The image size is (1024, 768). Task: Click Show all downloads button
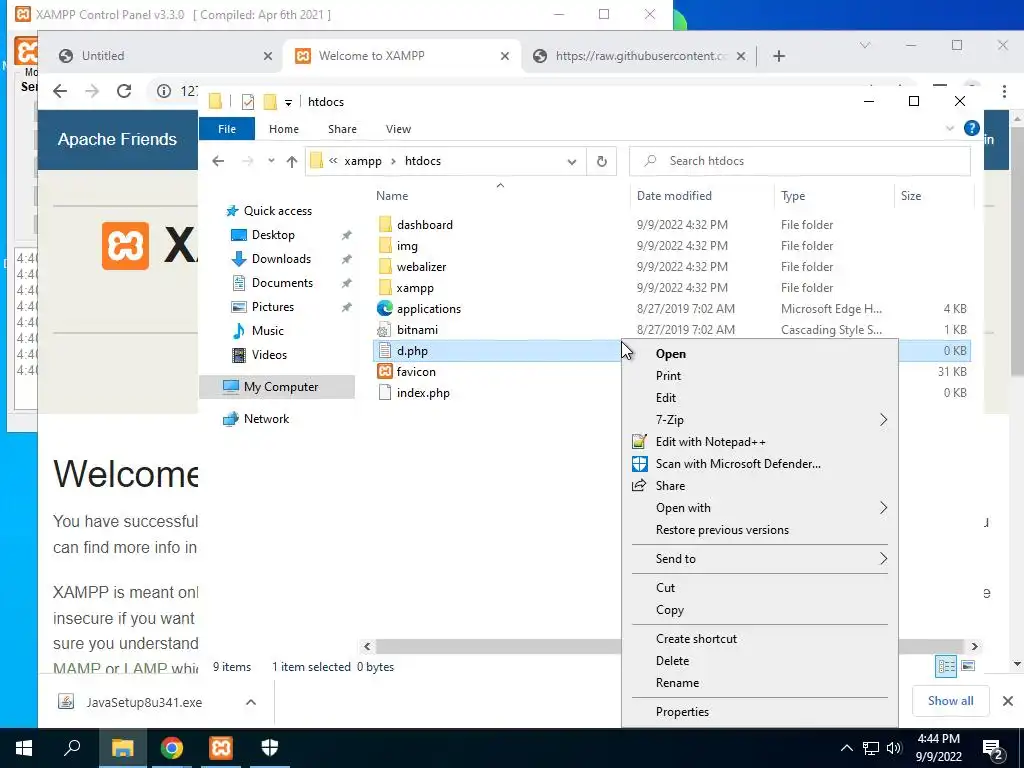point(950,701)
